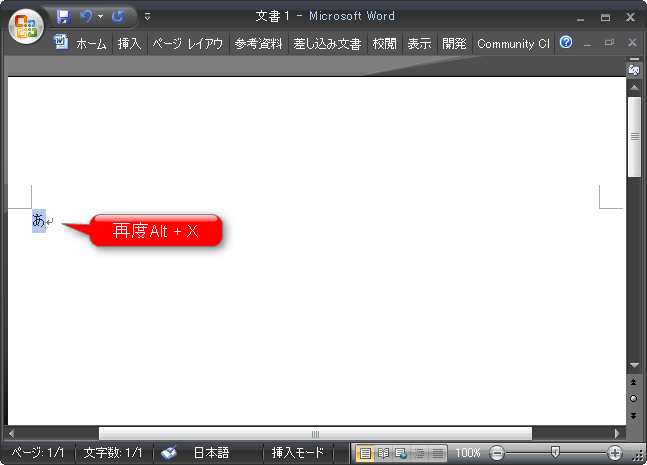Click the vertical scrollbar up arrow
The image size is (647, 465).
pos(634,87)
